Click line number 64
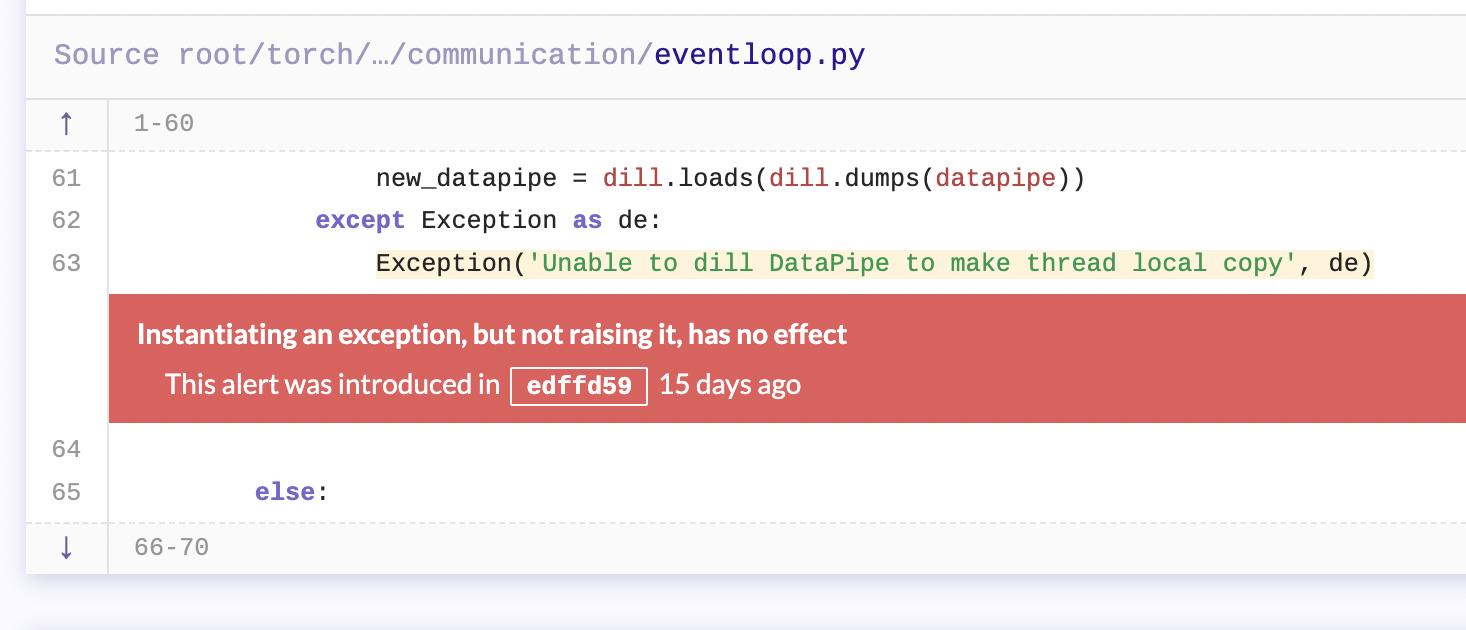This screenshot has height=630, width=1466. click(x=66, y=450)
